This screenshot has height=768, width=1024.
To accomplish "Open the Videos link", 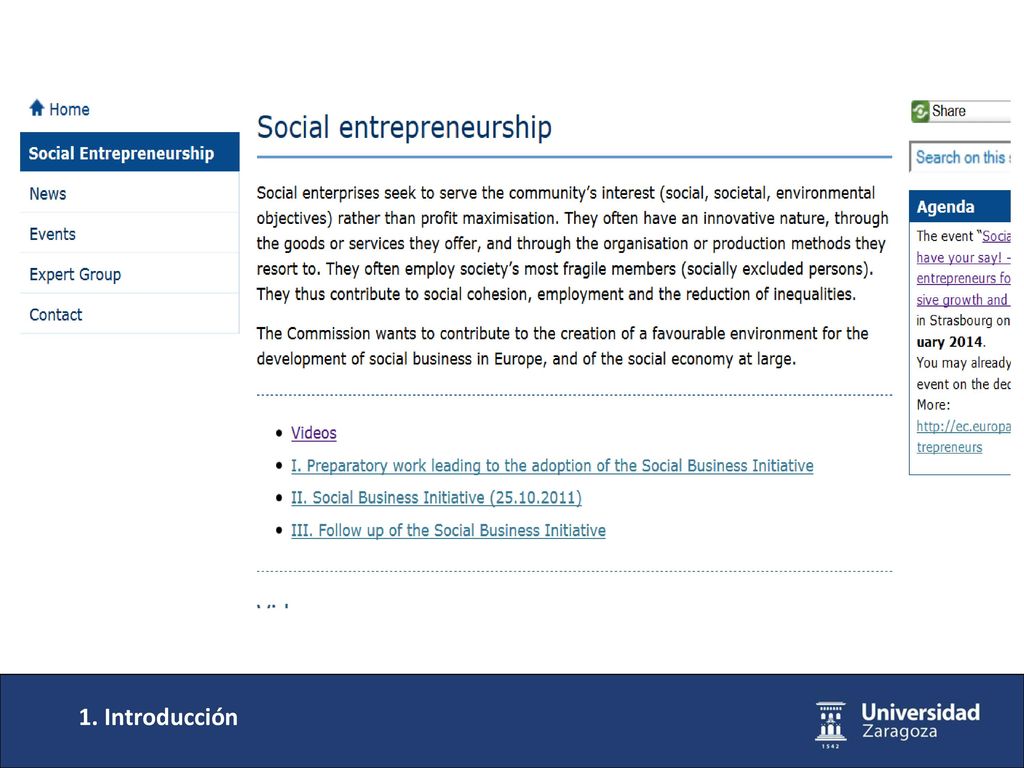I will (x=313, y=433).
